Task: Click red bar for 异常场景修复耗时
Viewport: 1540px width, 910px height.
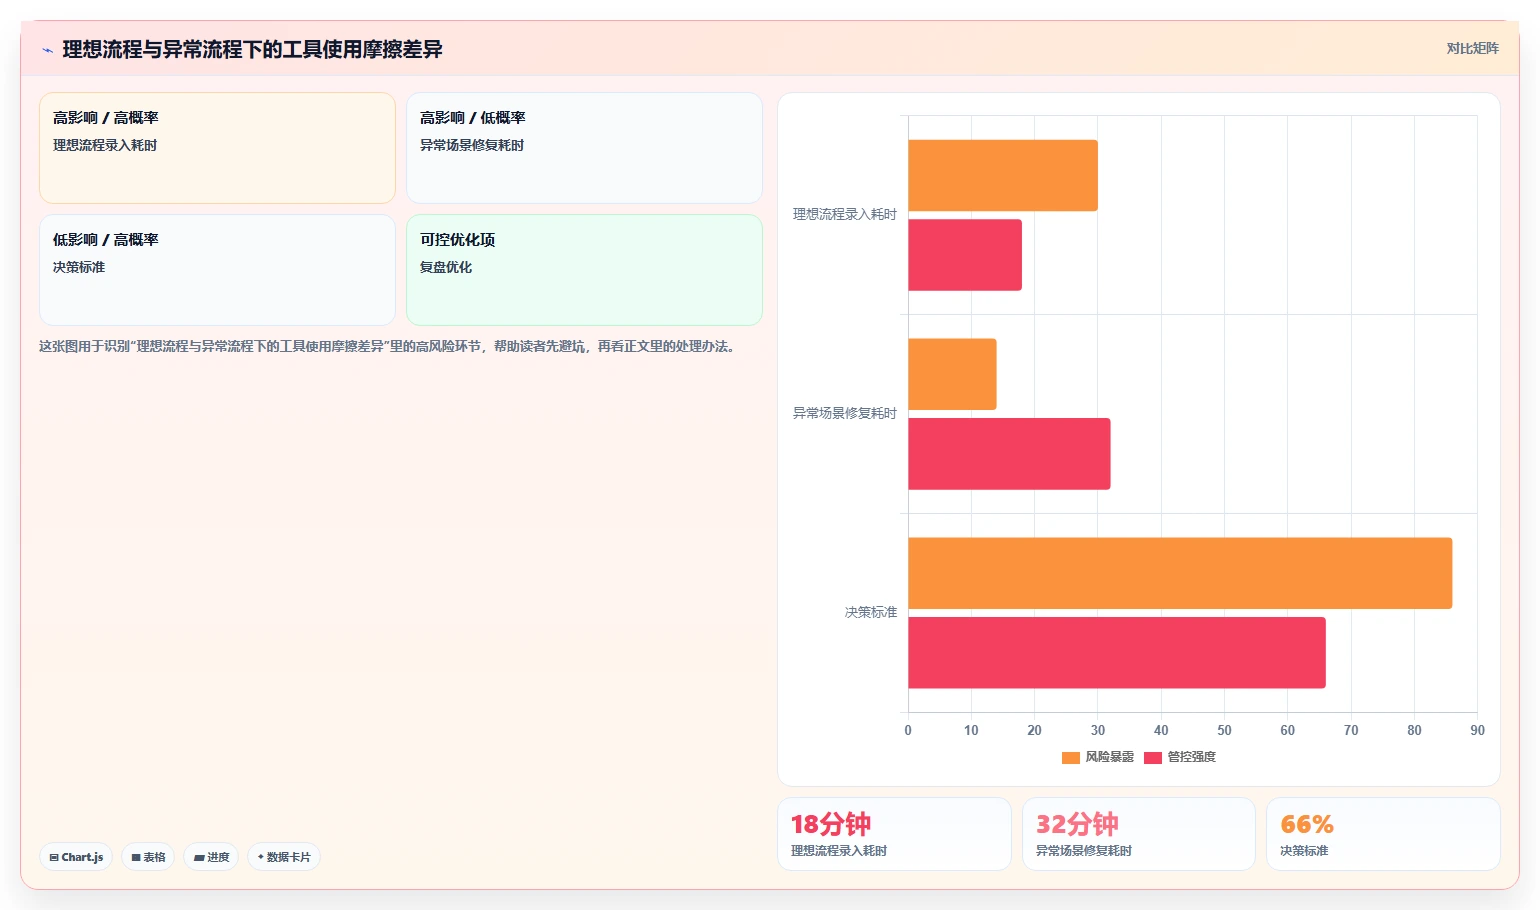Action: [x=1009, y=454]
